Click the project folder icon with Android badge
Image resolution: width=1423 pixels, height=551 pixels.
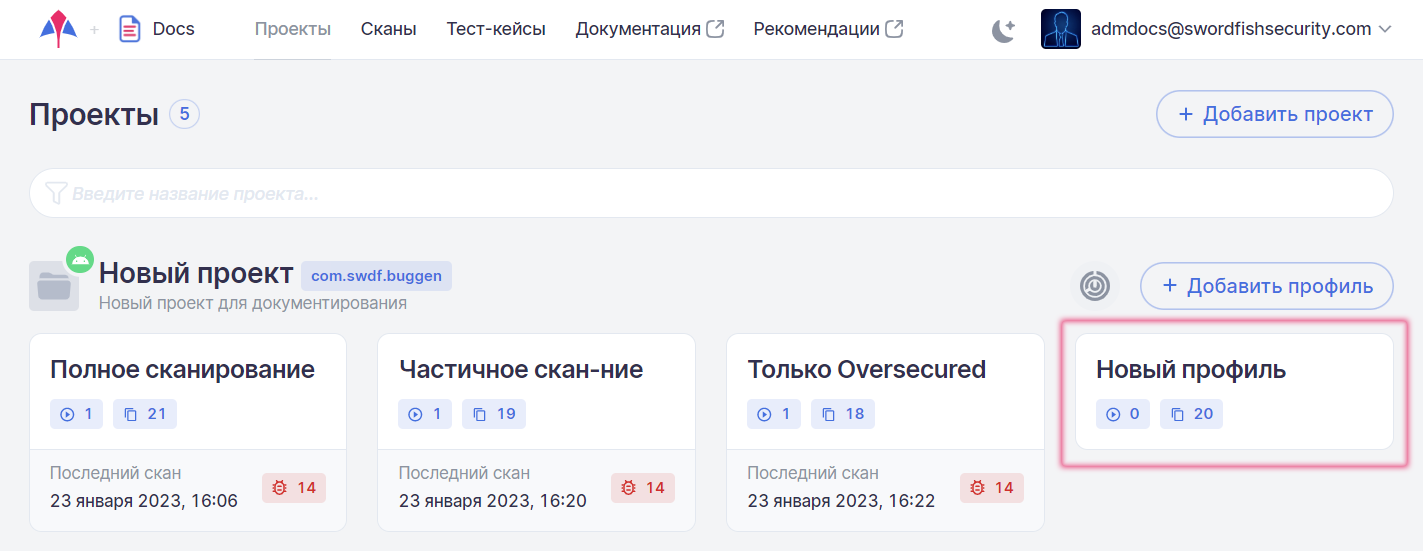(x=55, y=285)
